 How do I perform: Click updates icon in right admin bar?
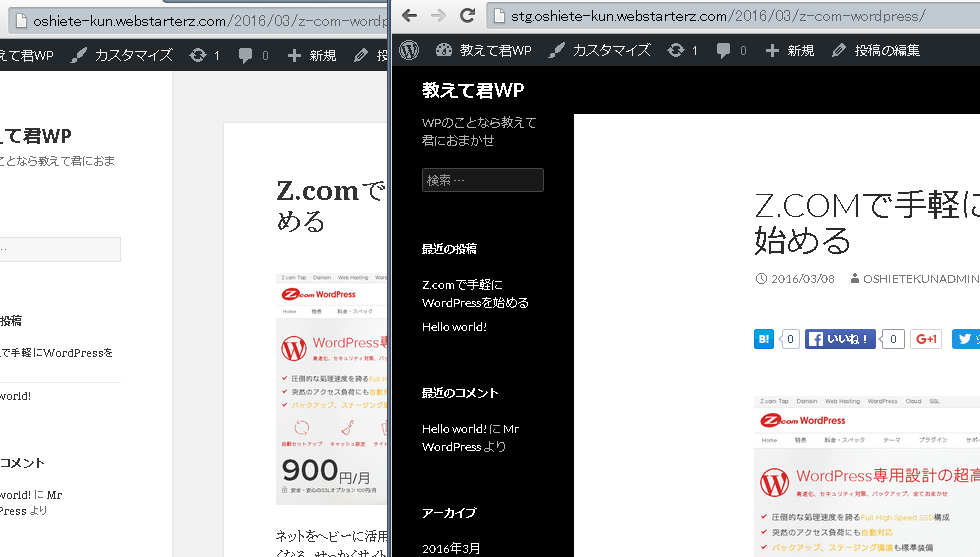tap(682, 50)
